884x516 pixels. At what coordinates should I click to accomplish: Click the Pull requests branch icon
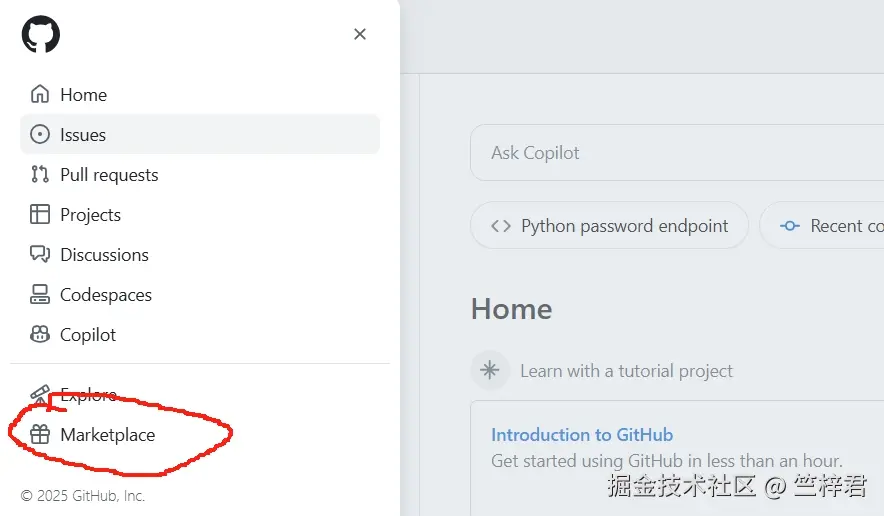click(40, 175)
